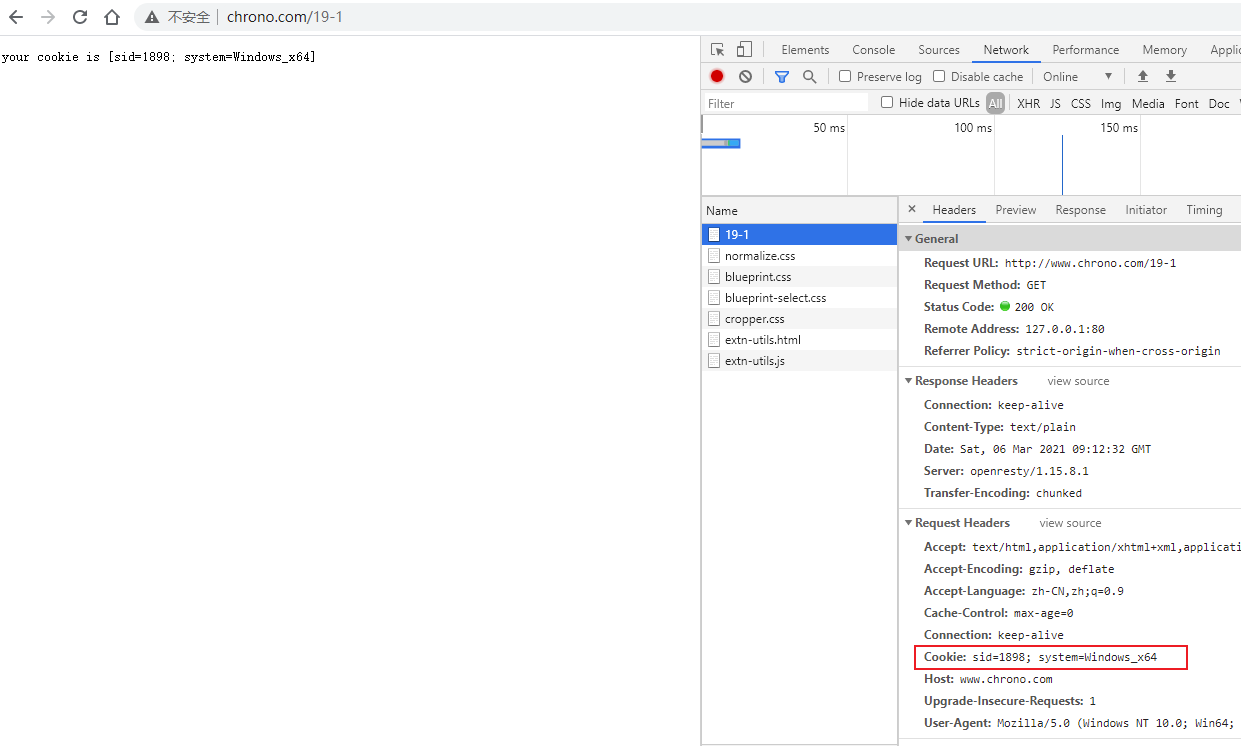Open the Online throttling dropdown
This screenshot has width=1241, height=746.
coord(1077,77)
